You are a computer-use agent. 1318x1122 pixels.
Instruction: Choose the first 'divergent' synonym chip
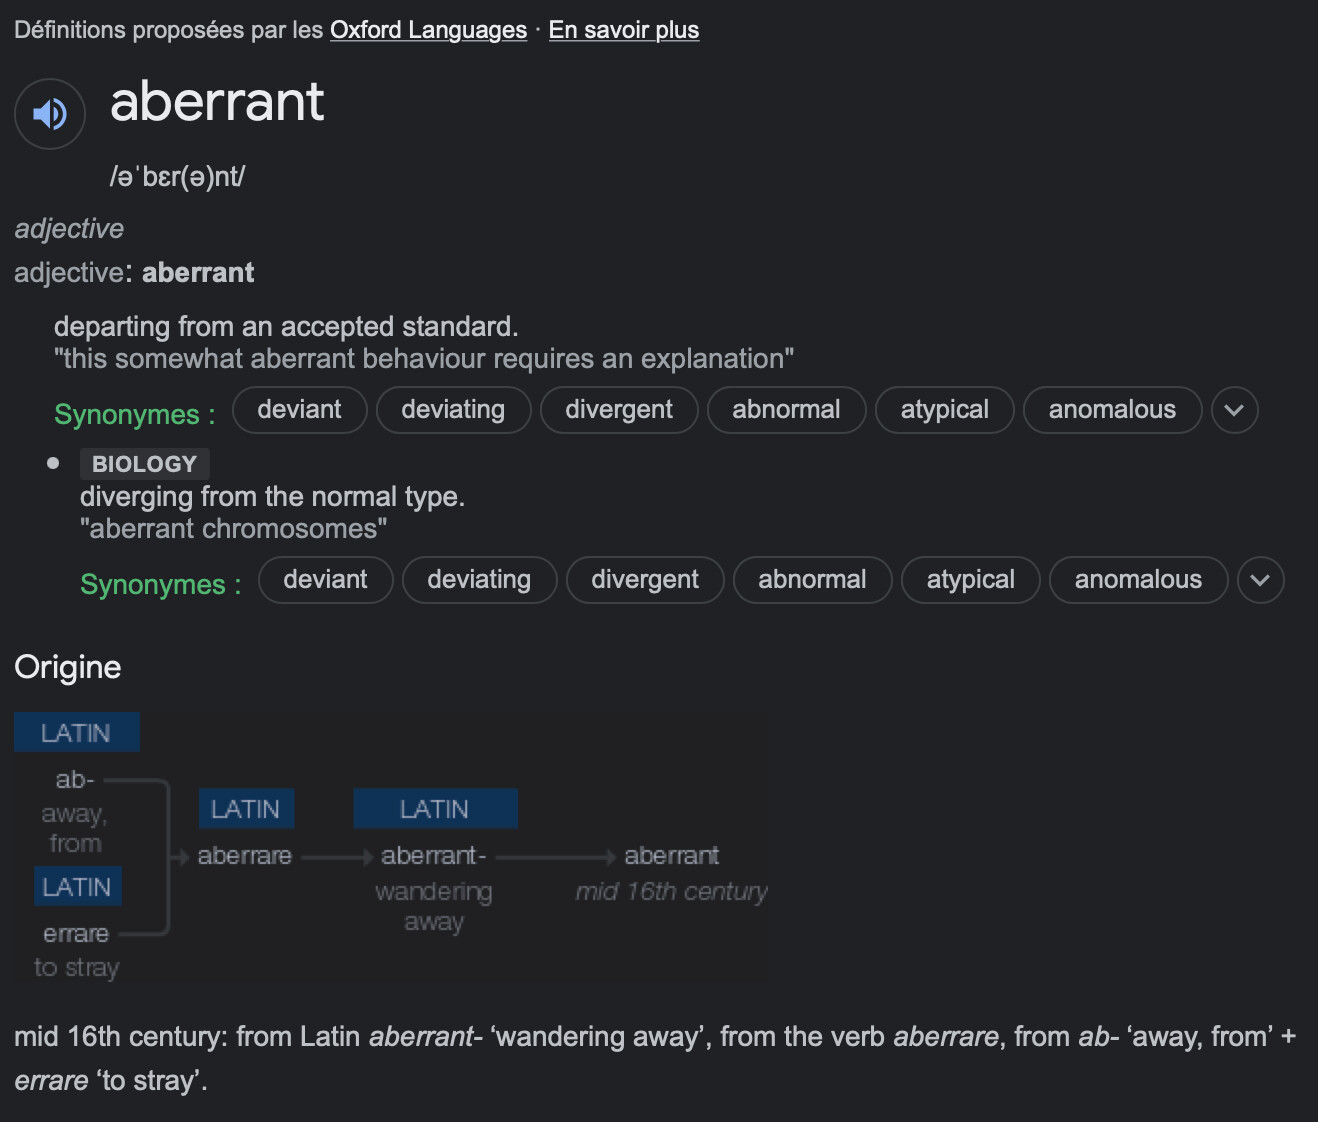point(619,410)
